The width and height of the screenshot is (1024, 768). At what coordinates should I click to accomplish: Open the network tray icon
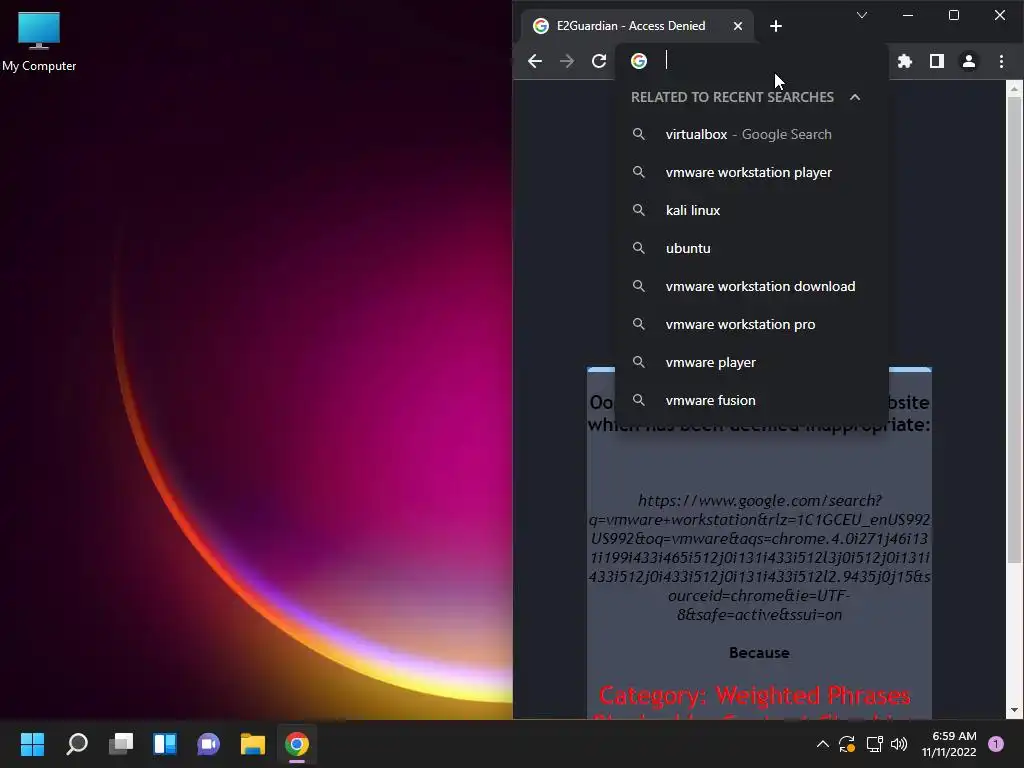click(x=874, y=744)
